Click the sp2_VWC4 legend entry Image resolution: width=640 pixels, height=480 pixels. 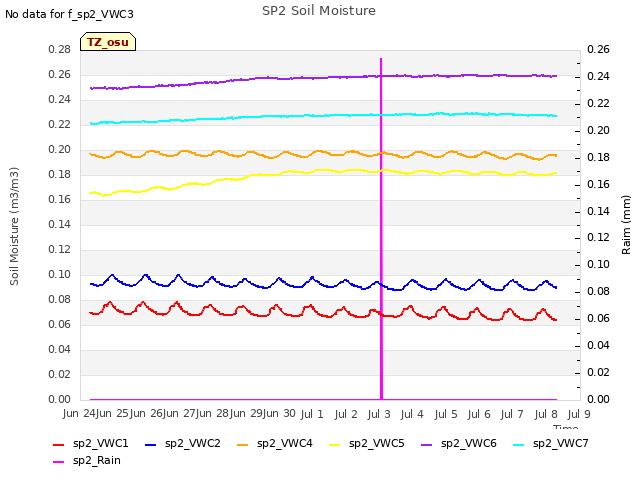click(275, 443)
